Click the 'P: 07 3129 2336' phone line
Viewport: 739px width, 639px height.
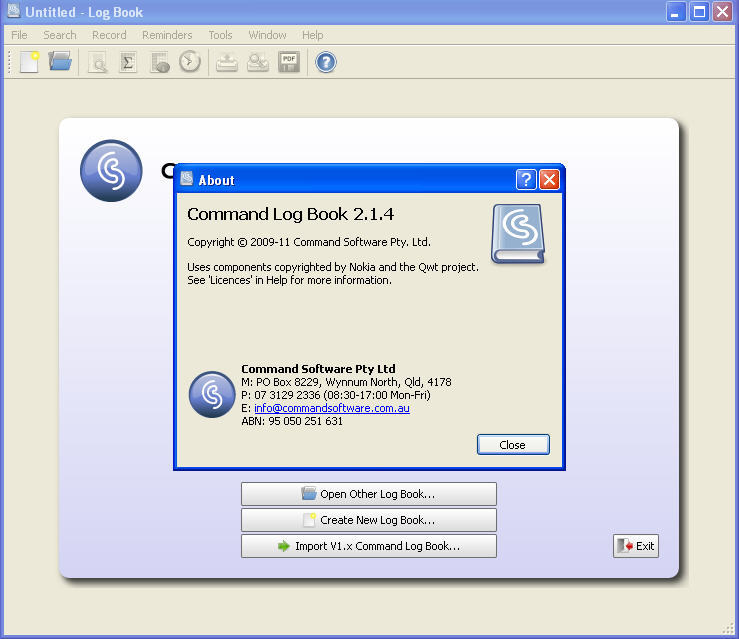coord(336,395)
